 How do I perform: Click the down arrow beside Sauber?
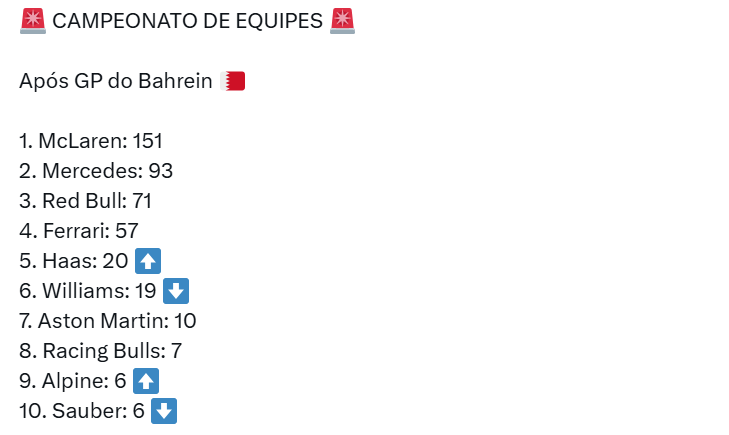[x=164, y=411]
